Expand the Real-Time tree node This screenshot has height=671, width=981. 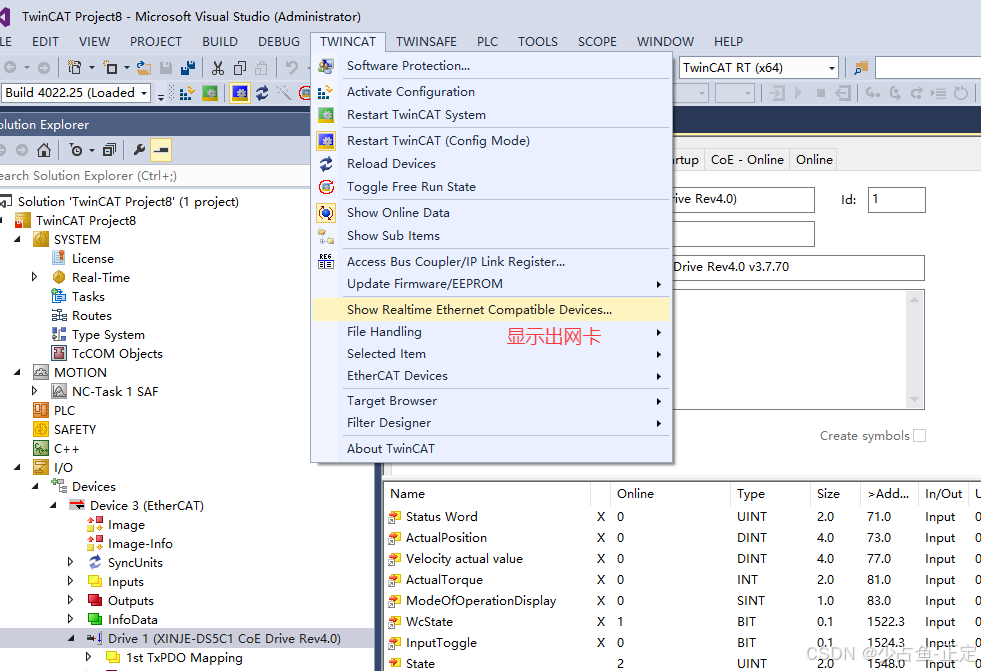34,277
